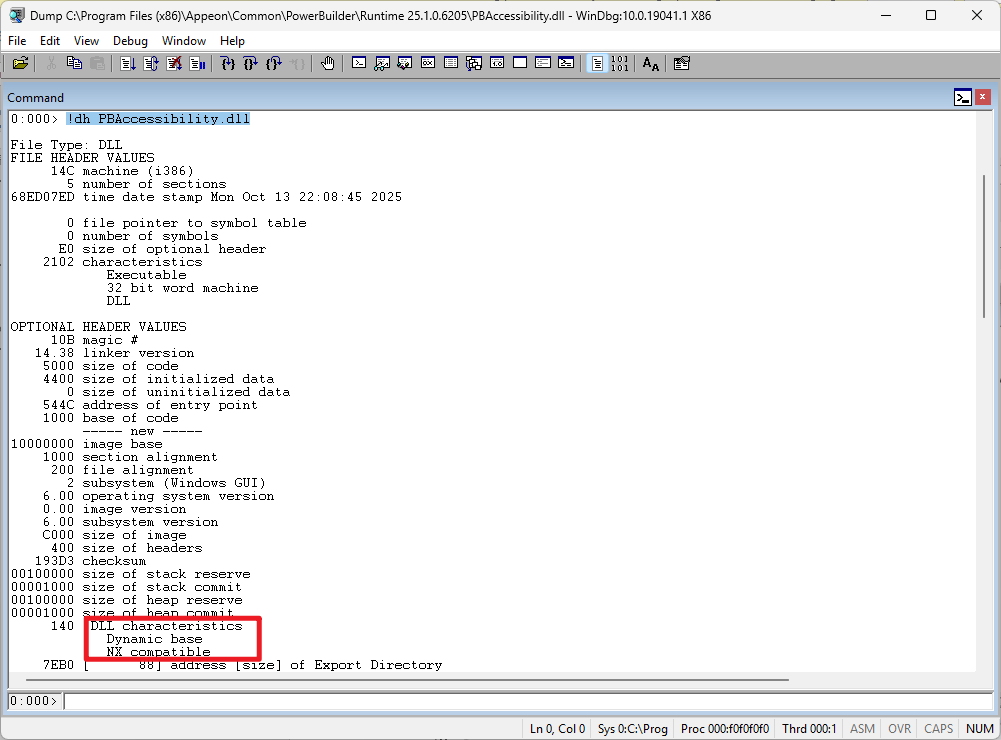Click the Step Over braces icon
The height and width of the screenshot is (740, 1001).
(x=250, y=63)
